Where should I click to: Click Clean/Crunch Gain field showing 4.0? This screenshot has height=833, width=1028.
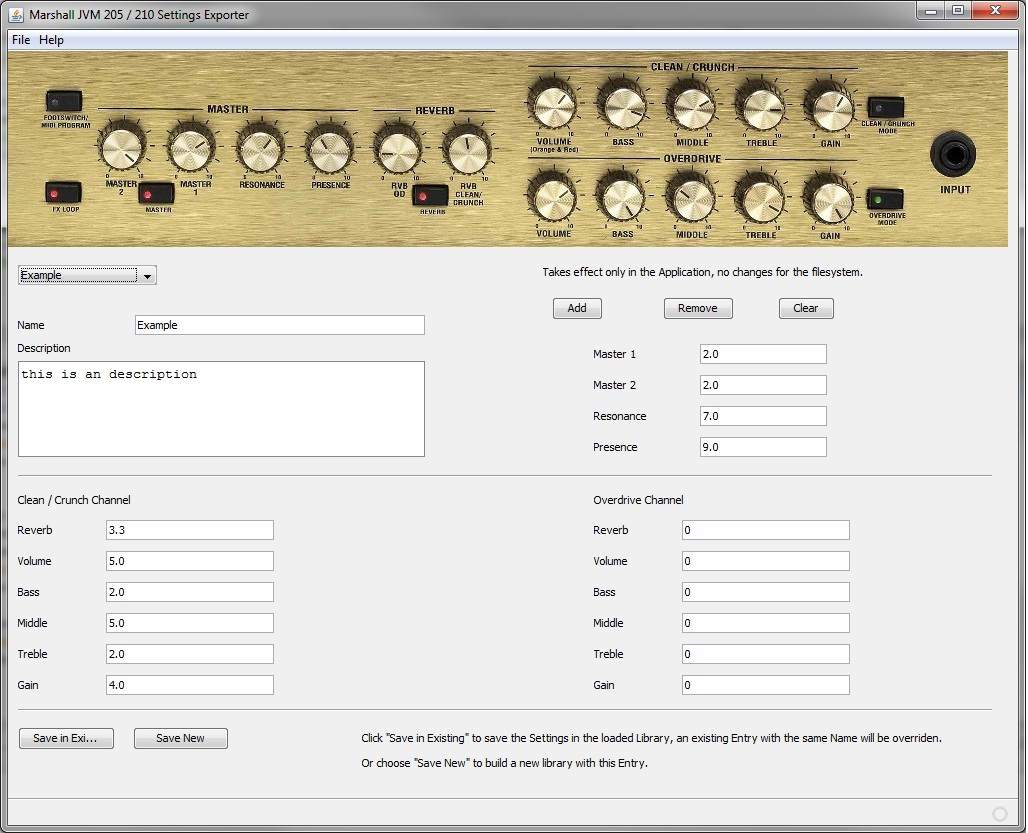(189, 685)
